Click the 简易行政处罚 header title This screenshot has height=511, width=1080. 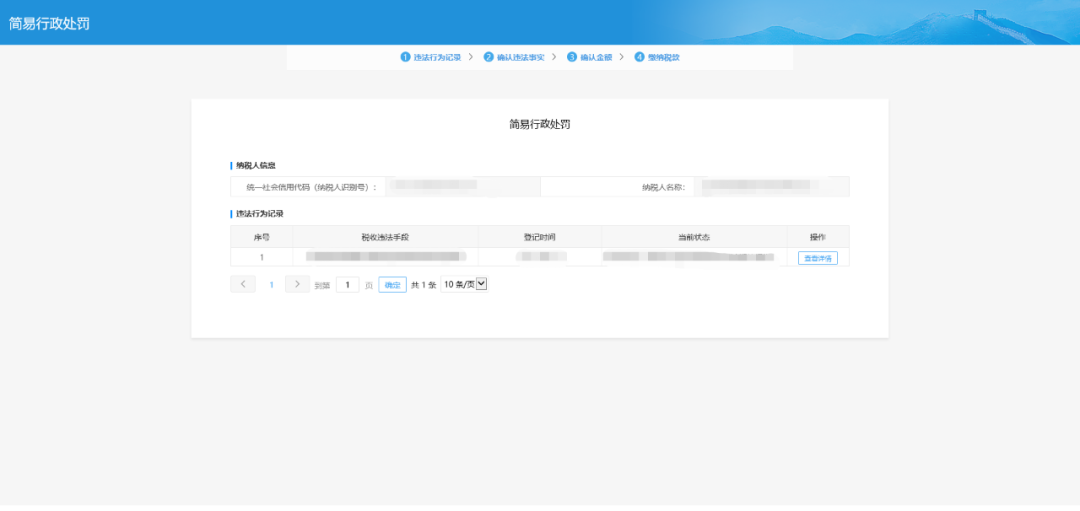point(50,23)
